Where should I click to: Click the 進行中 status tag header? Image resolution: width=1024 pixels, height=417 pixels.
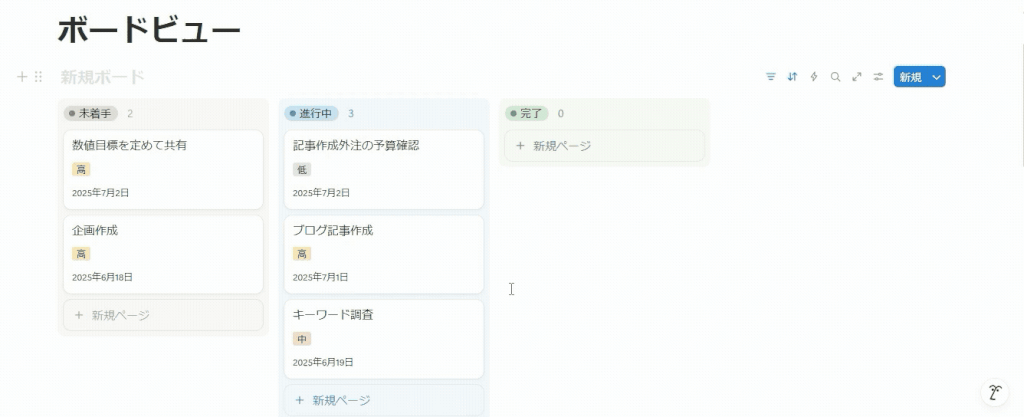[312, 114]
